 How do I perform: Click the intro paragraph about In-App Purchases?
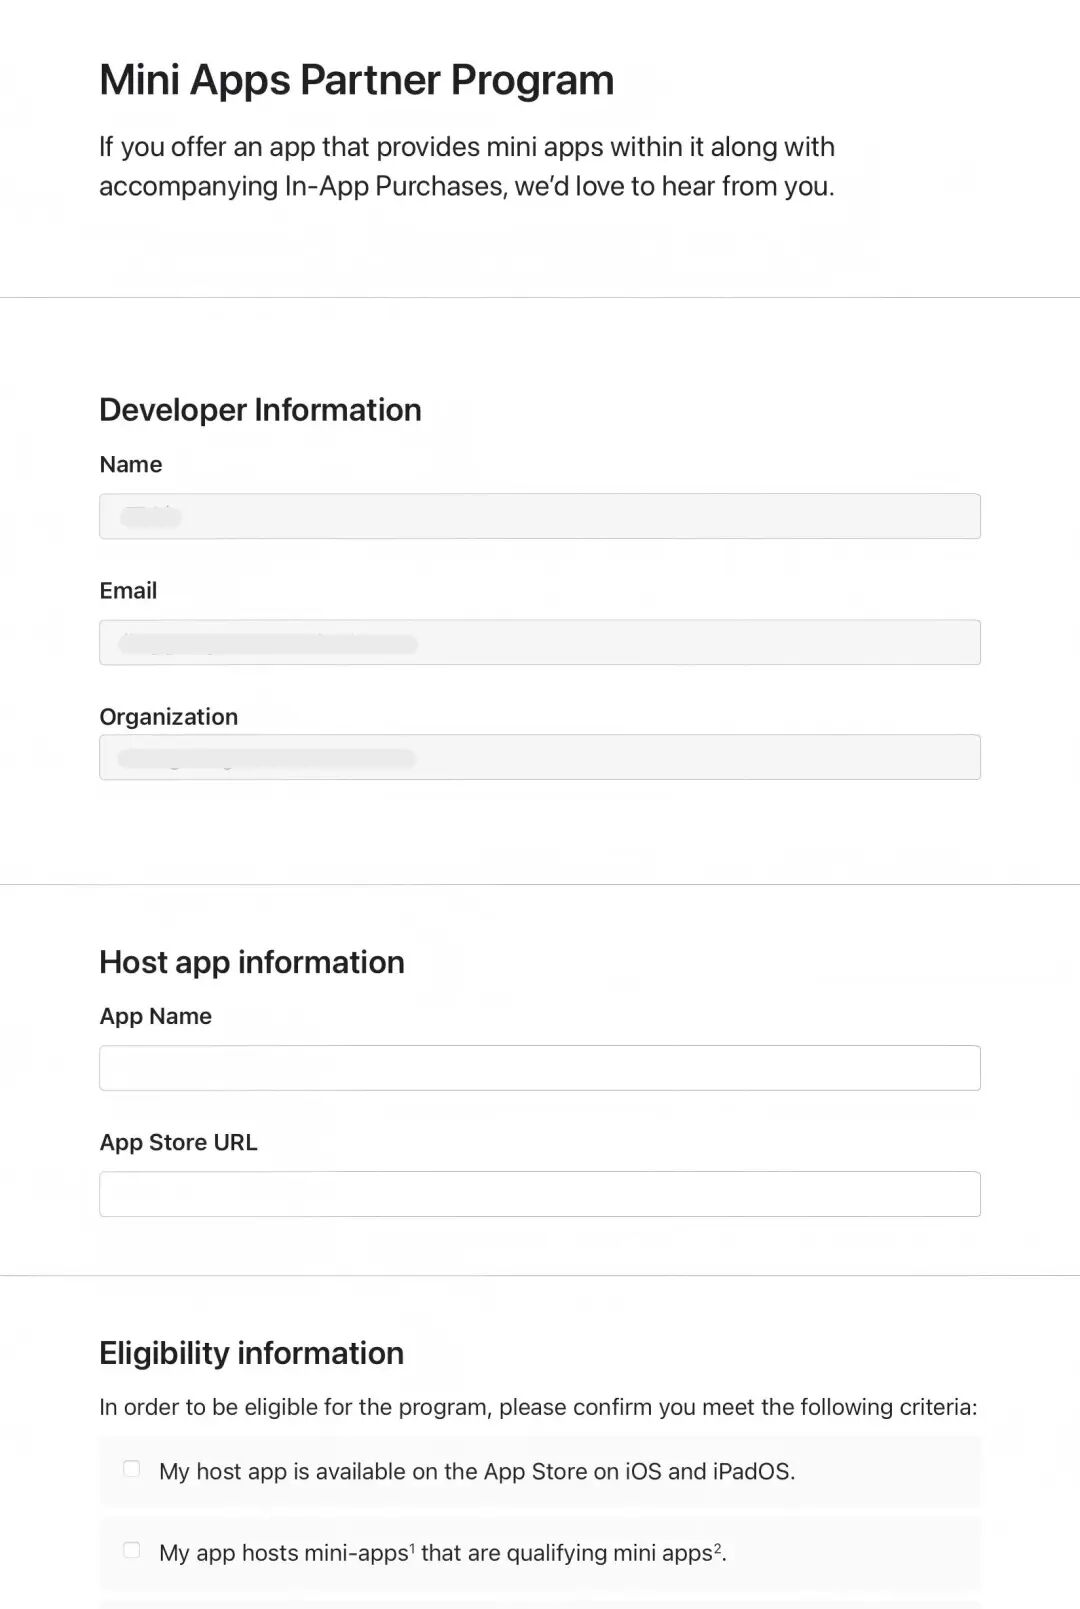point(466,167)
